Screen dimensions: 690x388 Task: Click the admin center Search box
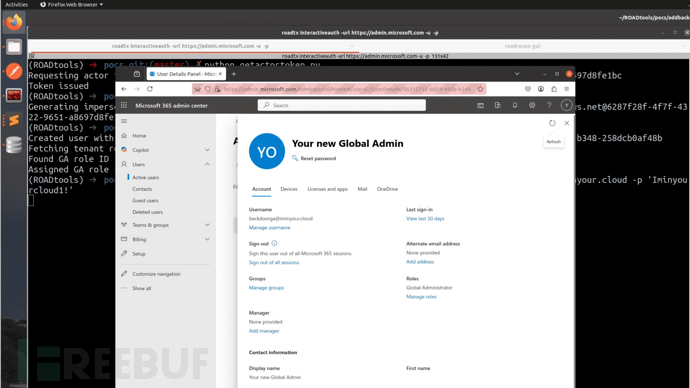coord(341,105)
